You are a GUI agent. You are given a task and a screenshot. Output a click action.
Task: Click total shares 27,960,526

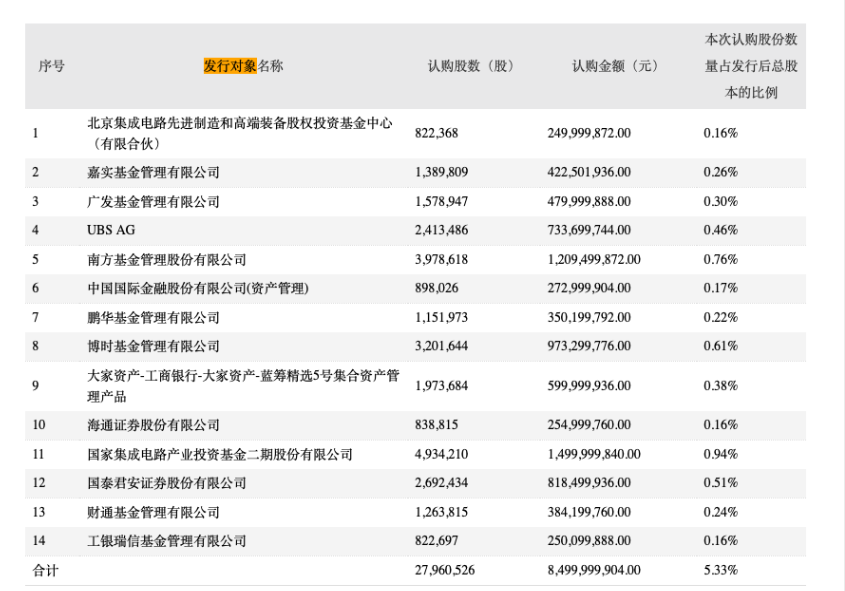(445, 570)
